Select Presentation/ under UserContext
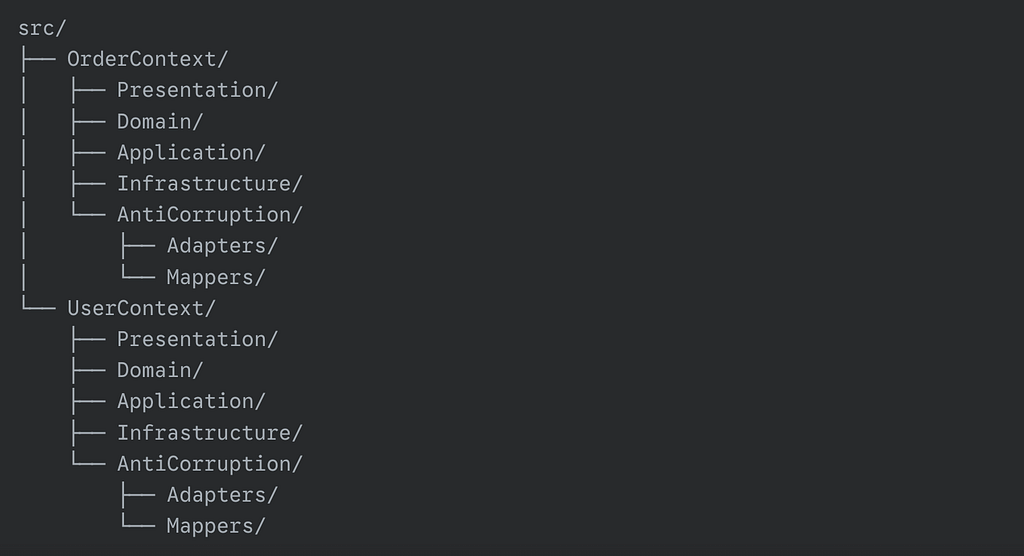This screenshot has width=1024, height=556. click(197, 340)
